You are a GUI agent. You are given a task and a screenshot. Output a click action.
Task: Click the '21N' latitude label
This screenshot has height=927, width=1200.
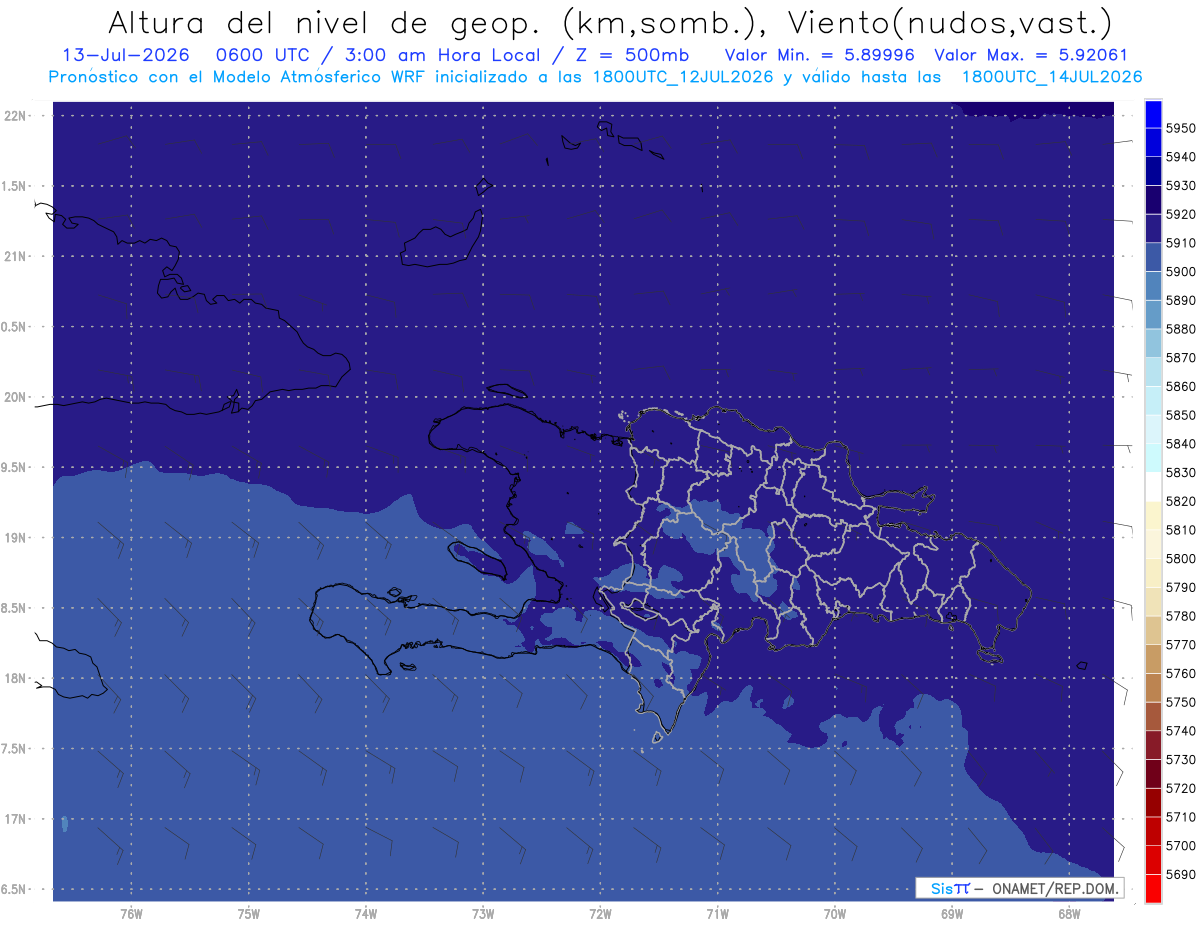pyautogui.click(x=15, y=257)
